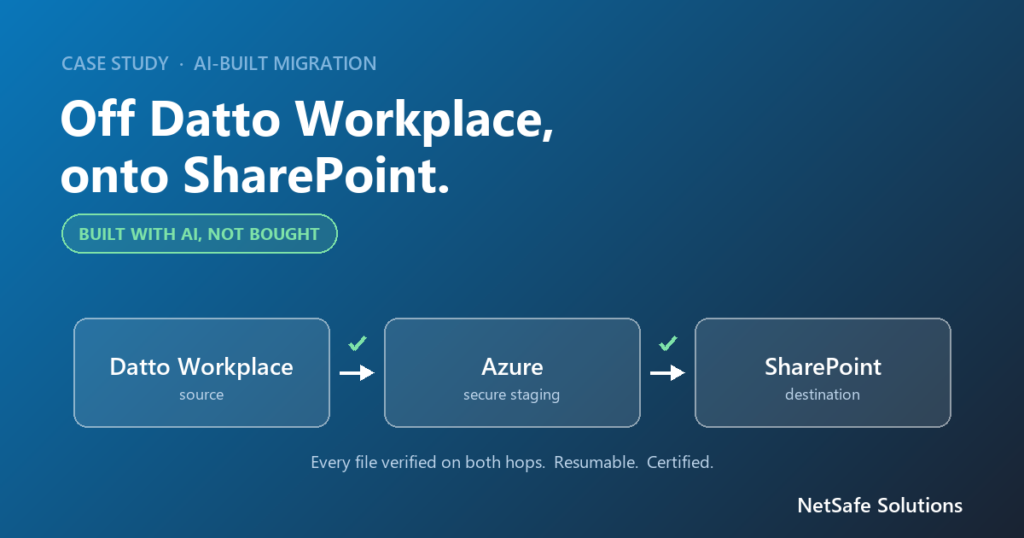Select the Azure secure staging box

[512, 373]
